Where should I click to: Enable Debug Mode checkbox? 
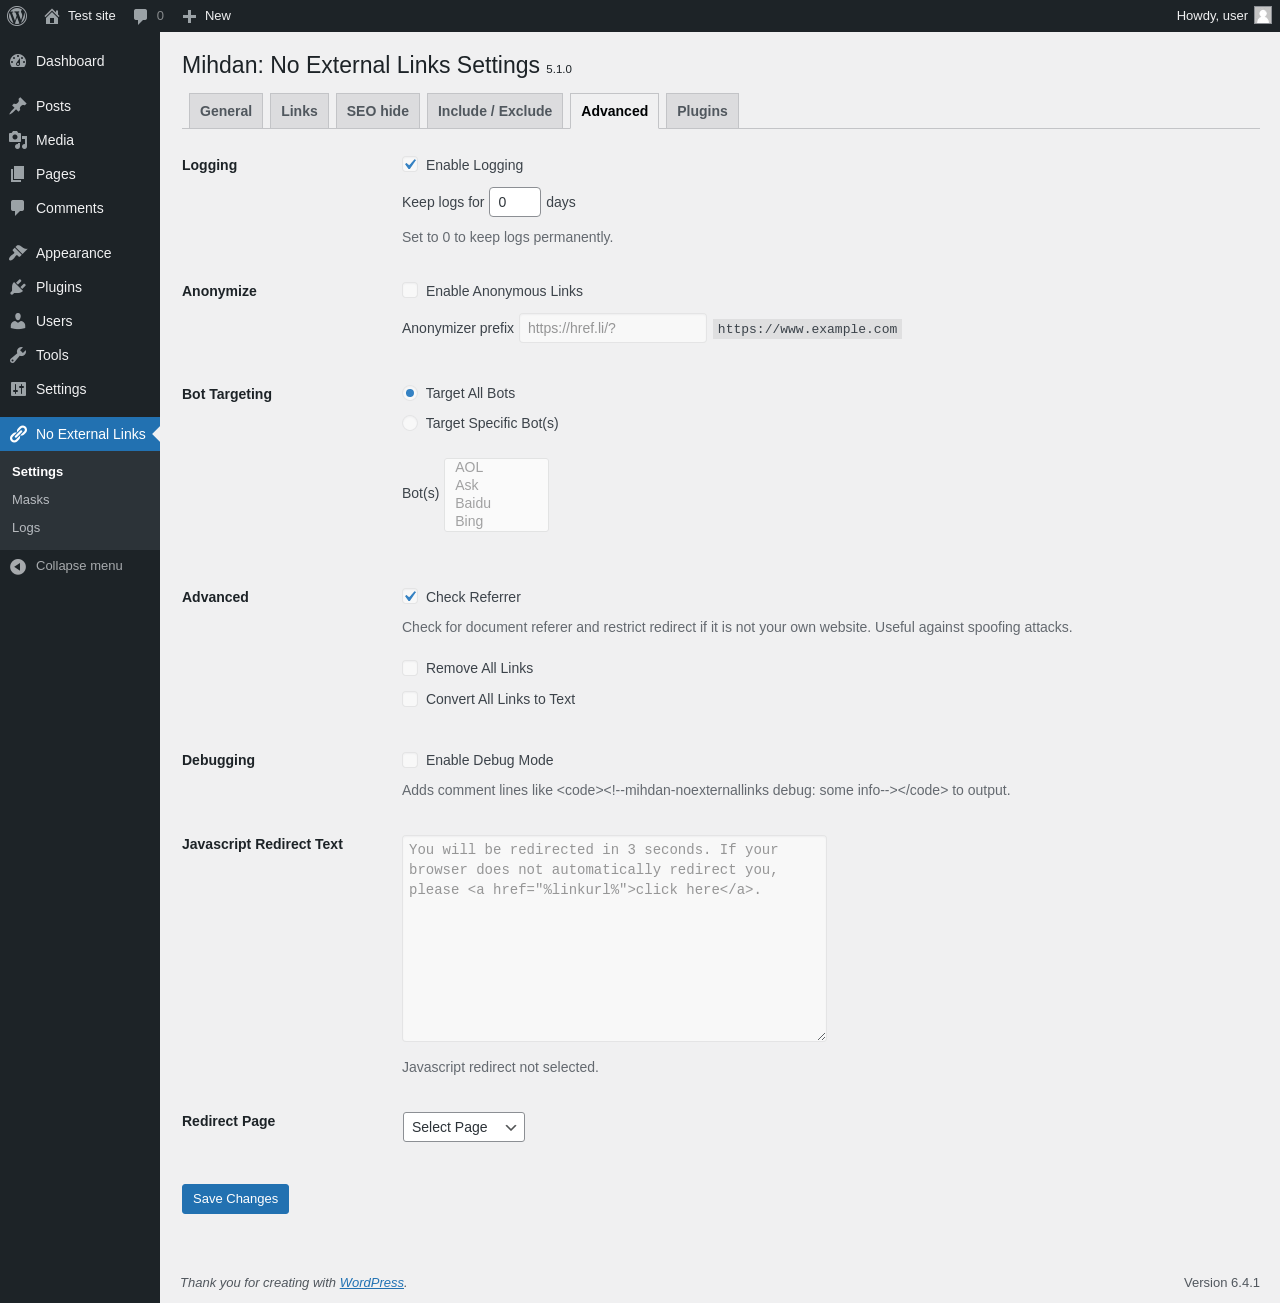[410, 760]
